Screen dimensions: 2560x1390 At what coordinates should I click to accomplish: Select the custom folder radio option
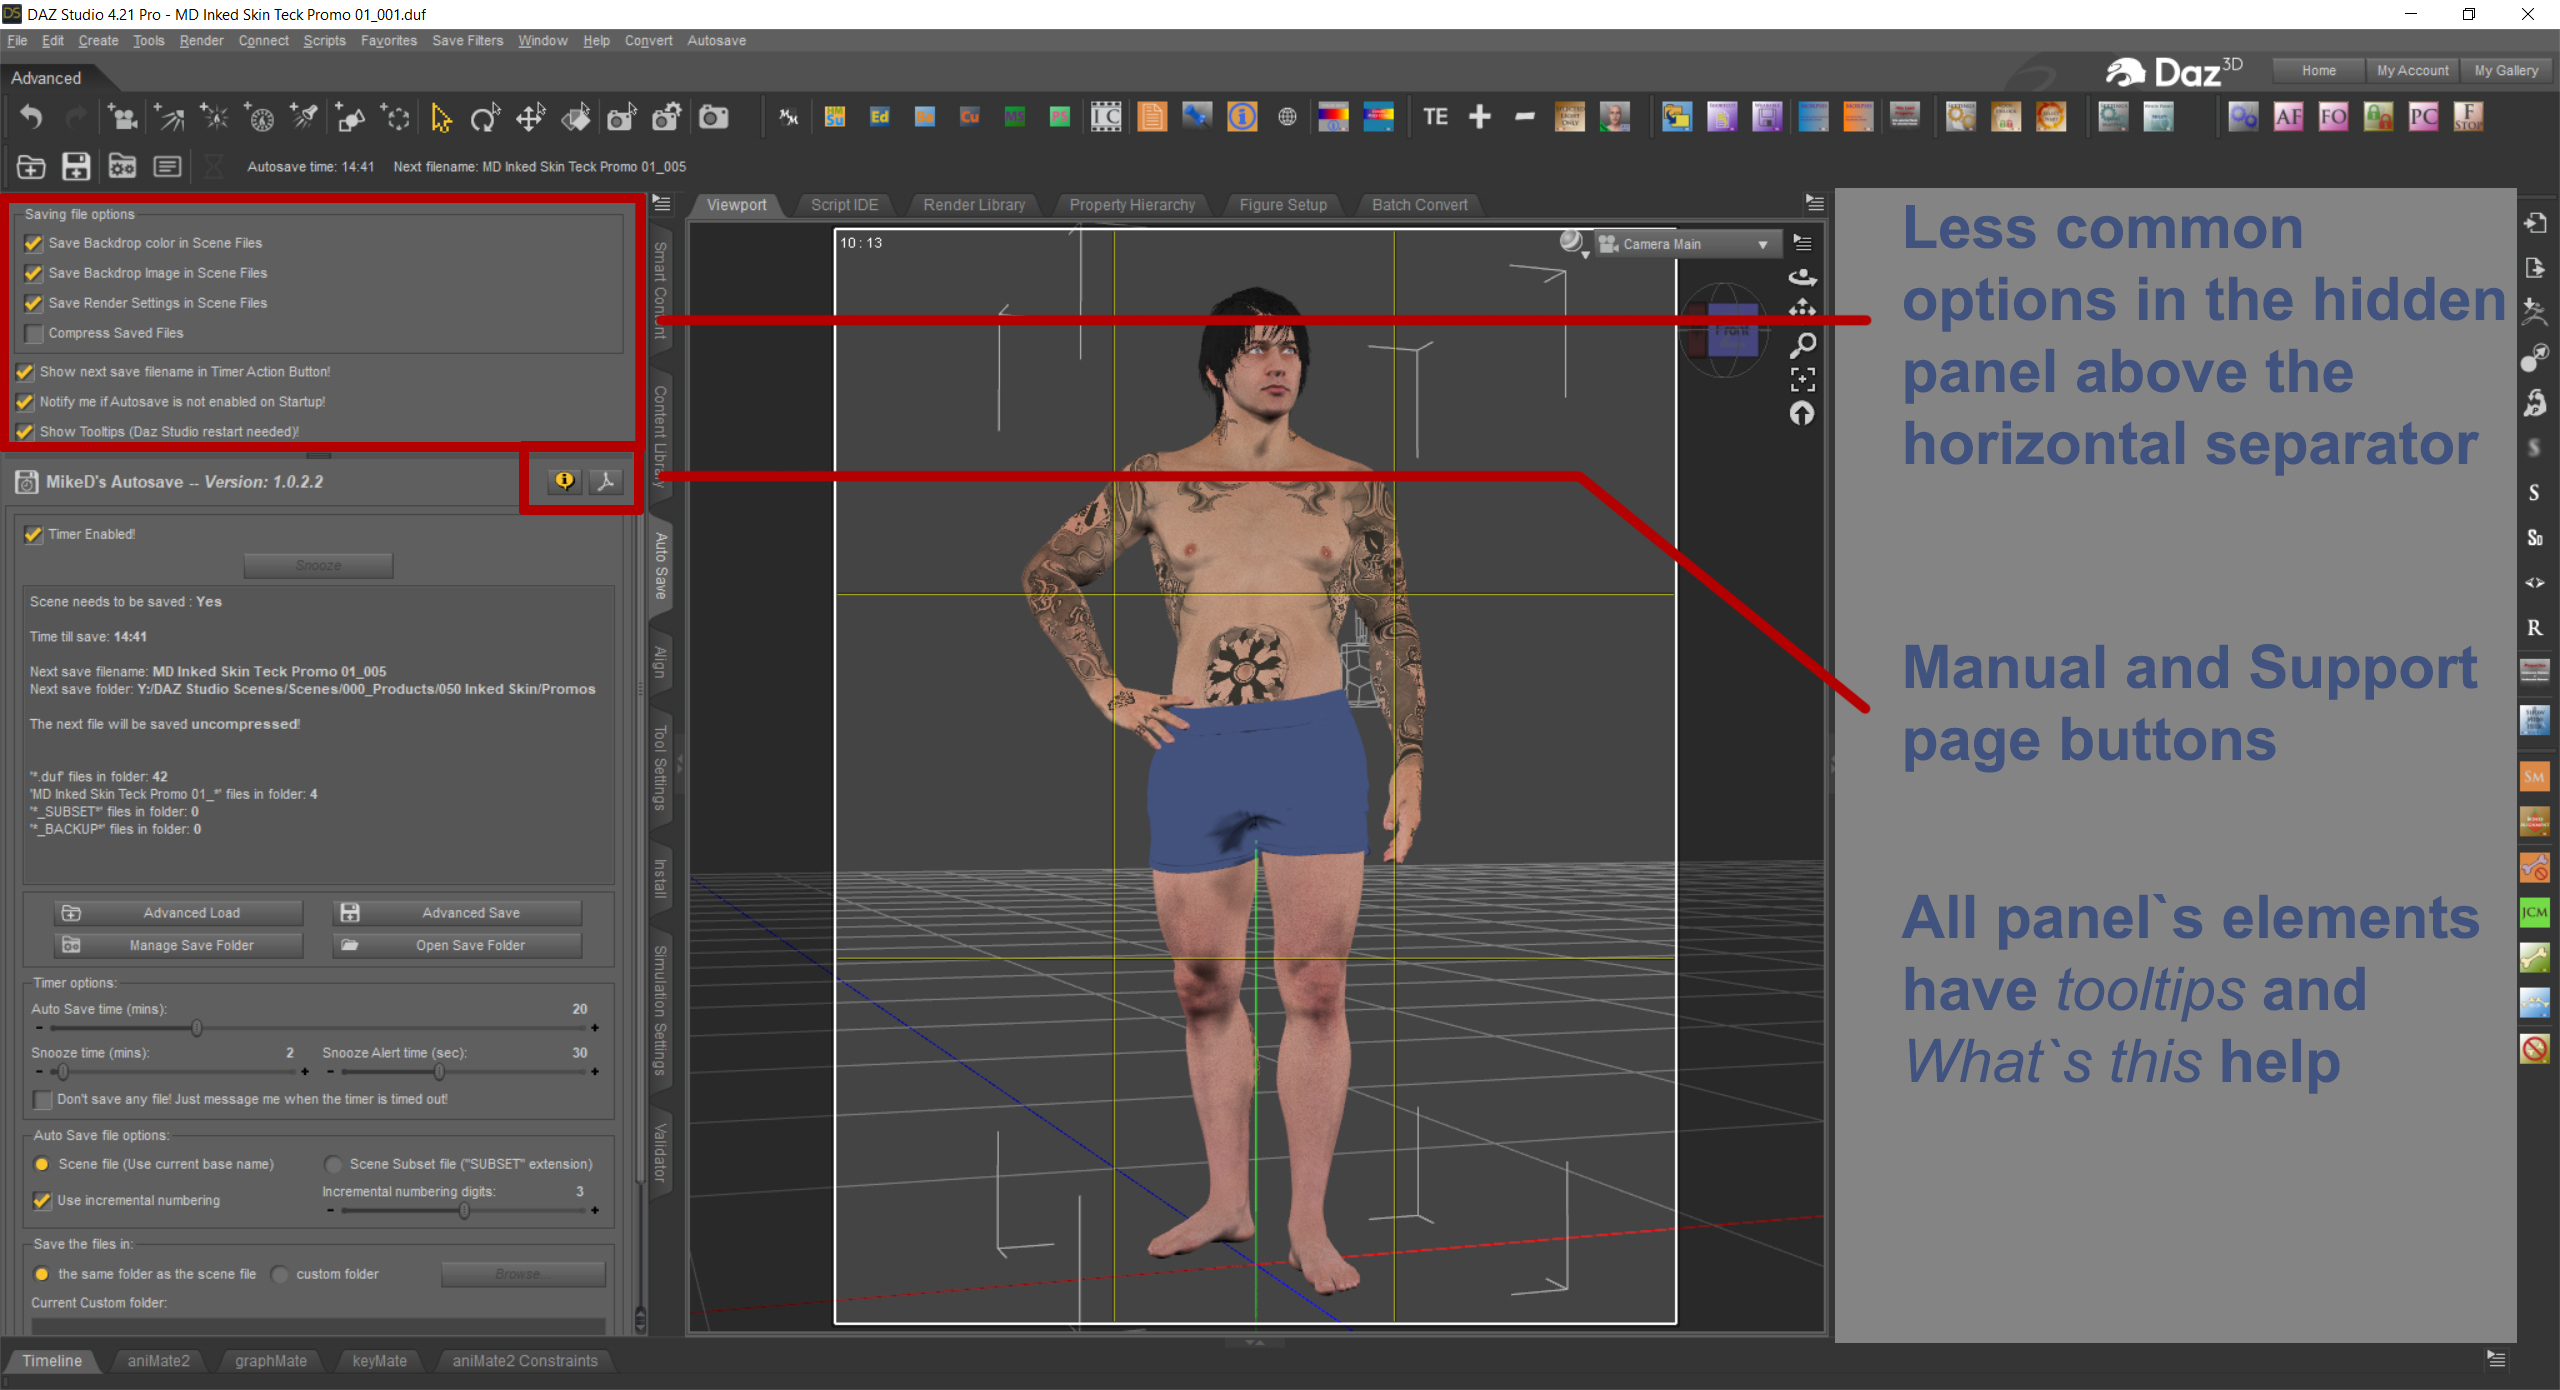click(280, 1274)
